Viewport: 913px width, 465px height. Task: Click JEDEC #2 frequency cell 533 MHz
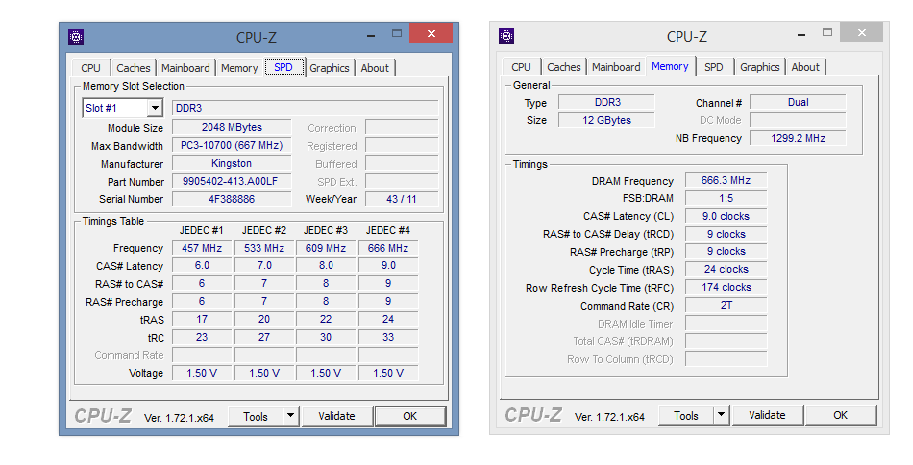264,248
